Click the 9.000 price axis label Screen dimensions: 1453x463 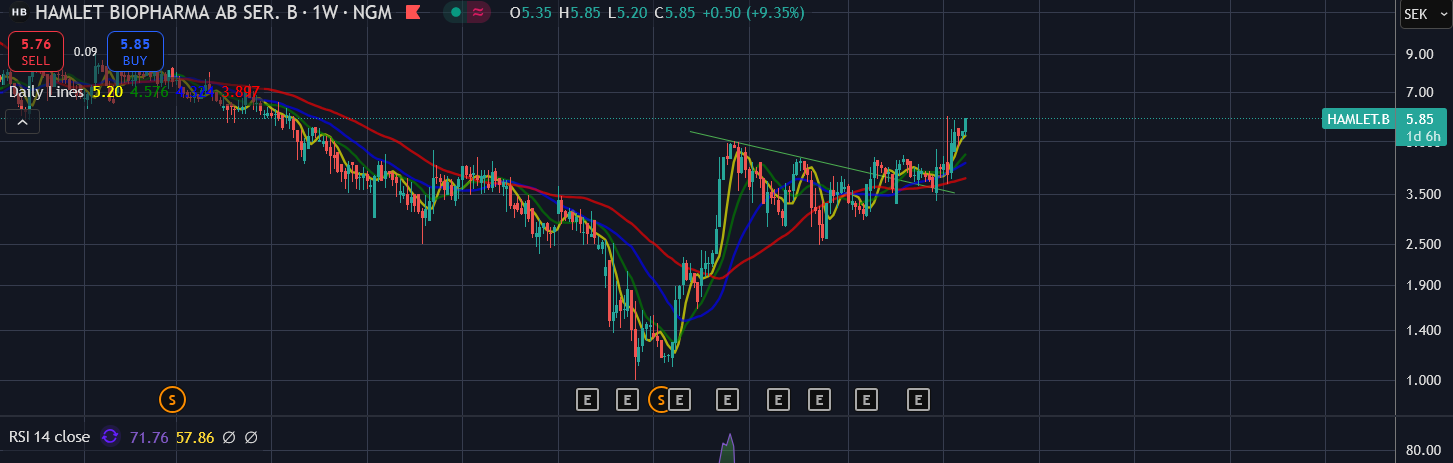pyautogui.click(x=1420, y=53)
